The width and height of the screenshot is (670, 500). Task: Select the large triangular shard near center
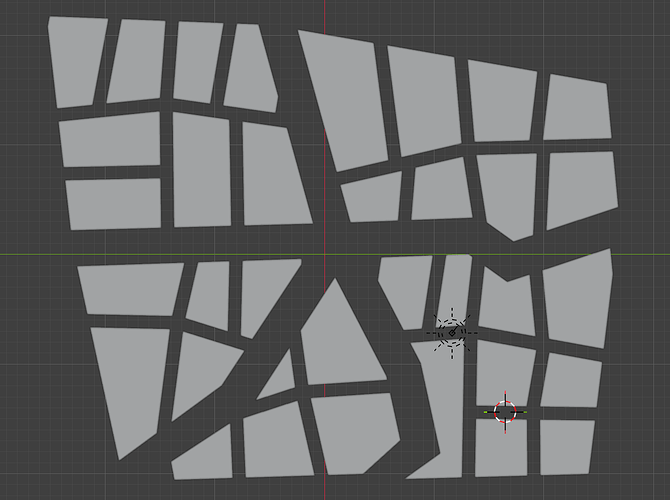click(340, 338)
